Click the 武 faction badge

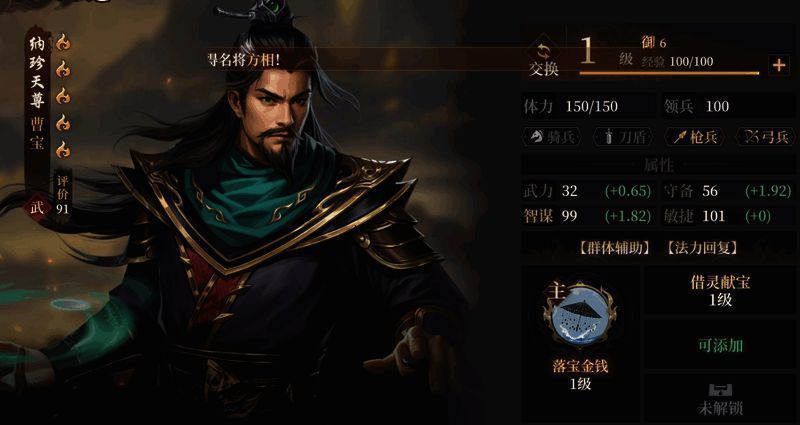click(x=36, y=208)
